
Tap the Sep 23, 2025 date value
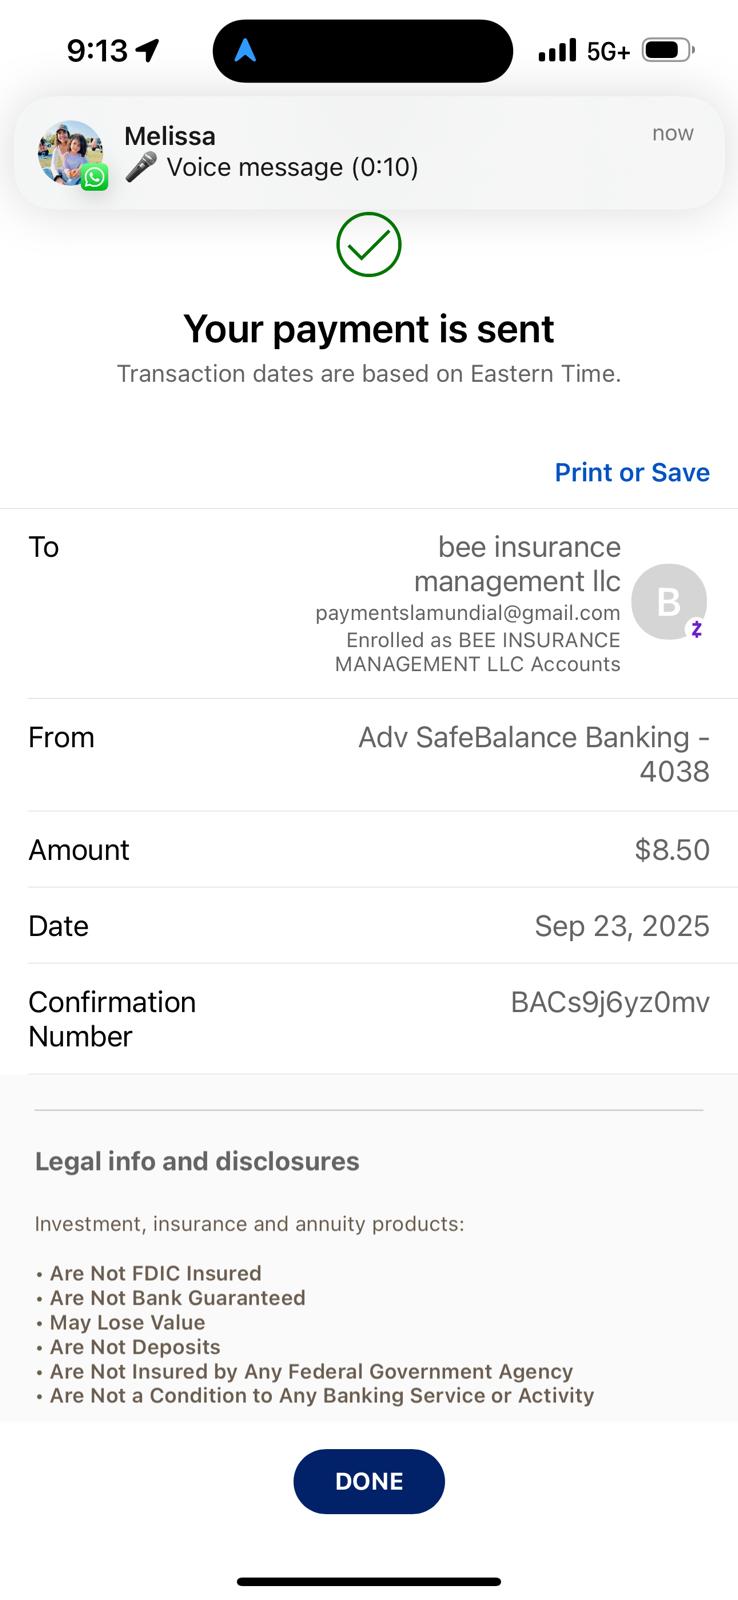pos(622,926)
